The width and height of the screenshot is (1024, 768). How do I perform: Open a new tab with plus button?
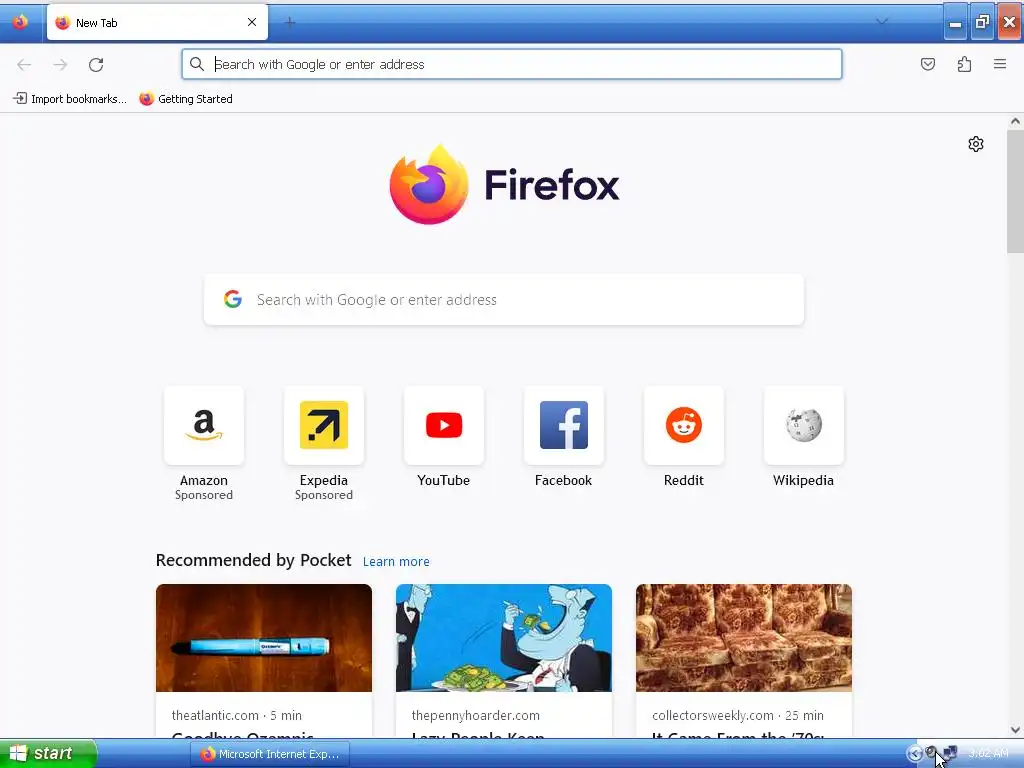[x=290, y=23]
